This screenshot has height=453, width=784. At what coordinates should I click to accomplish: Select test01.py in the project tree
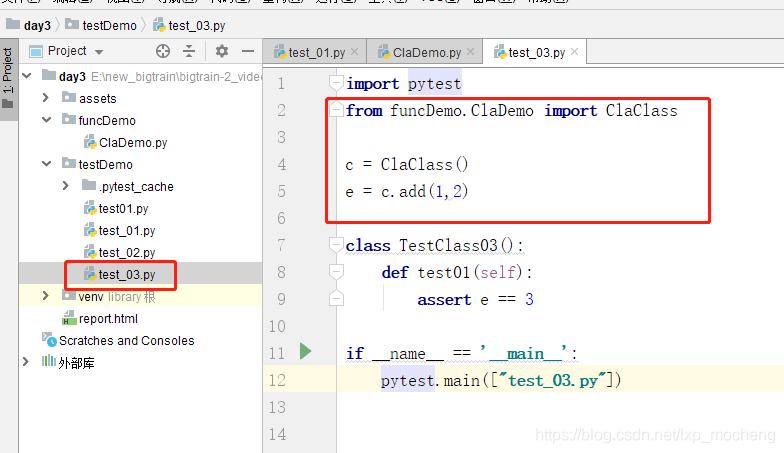[x=116, y=208]
